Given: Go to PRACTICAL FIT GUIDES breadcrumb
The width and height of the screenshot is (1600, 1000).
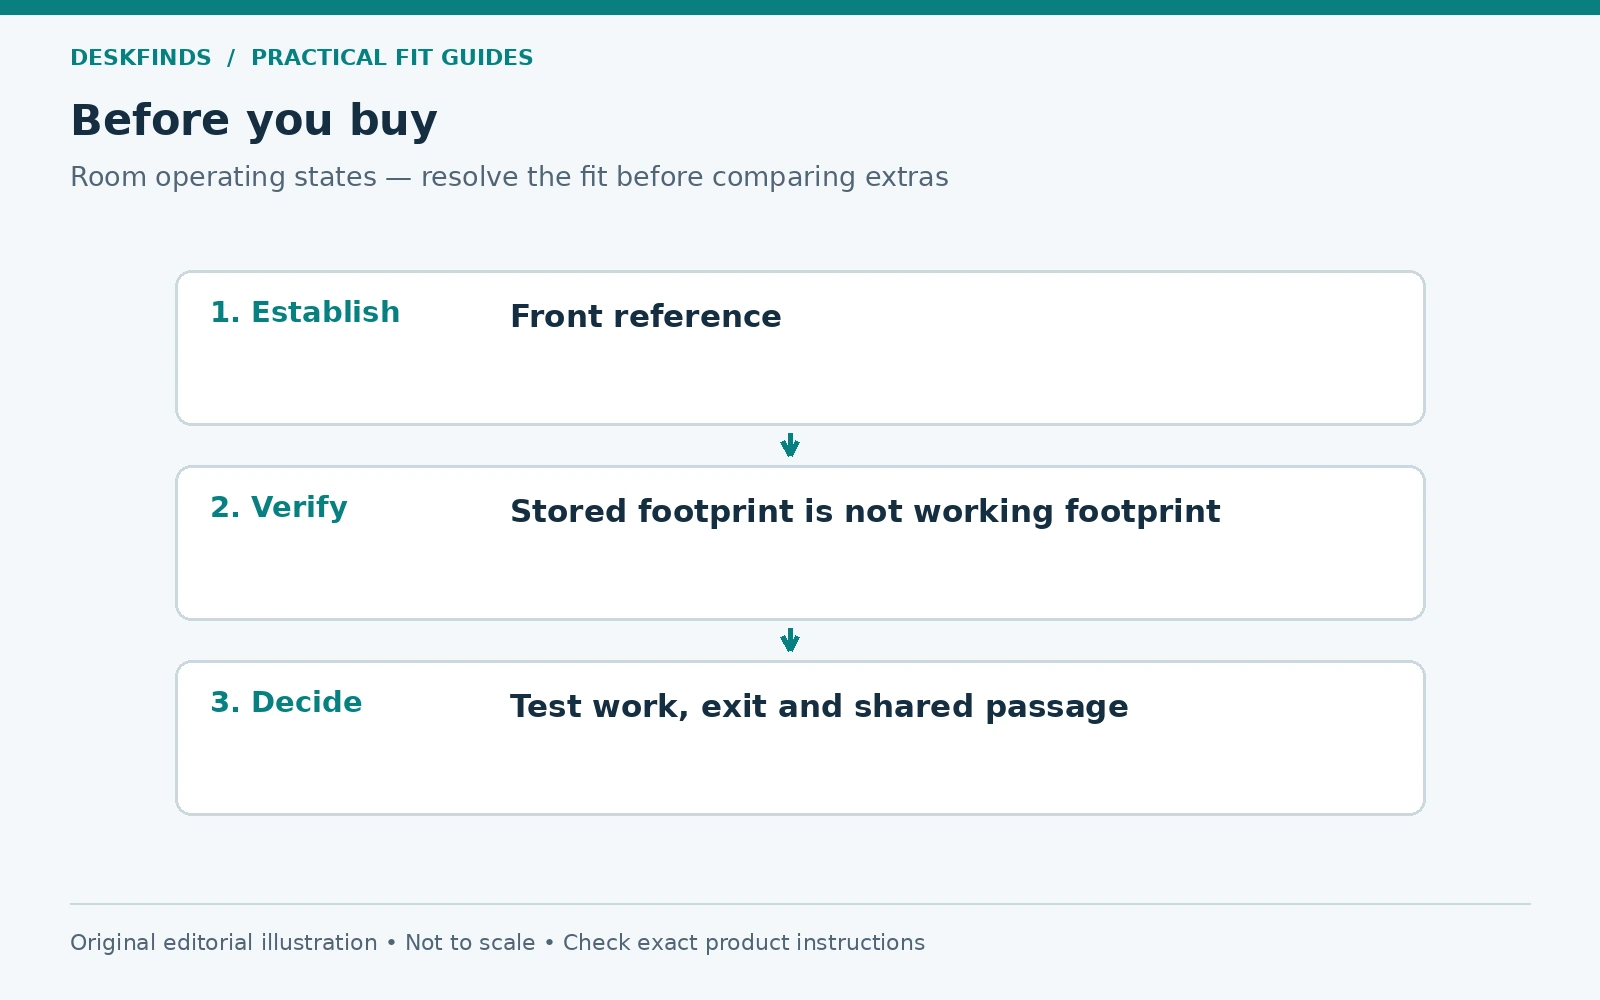Looking at the screenshot, I should [x=392, y=58].
